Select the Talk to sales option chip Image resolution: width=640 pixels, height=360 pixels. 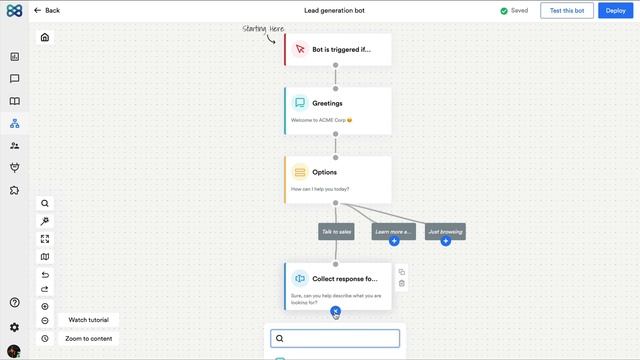coord(336,232)
